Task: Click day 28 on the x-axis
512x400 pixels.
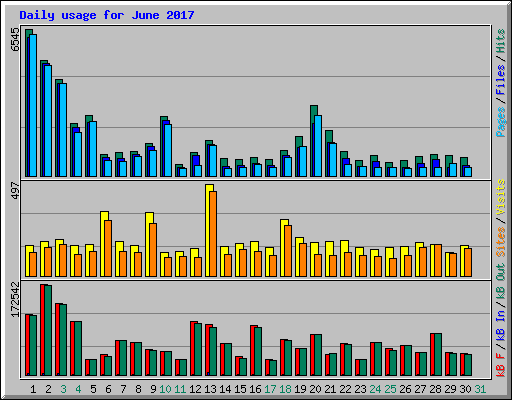Action: [435, 389]
